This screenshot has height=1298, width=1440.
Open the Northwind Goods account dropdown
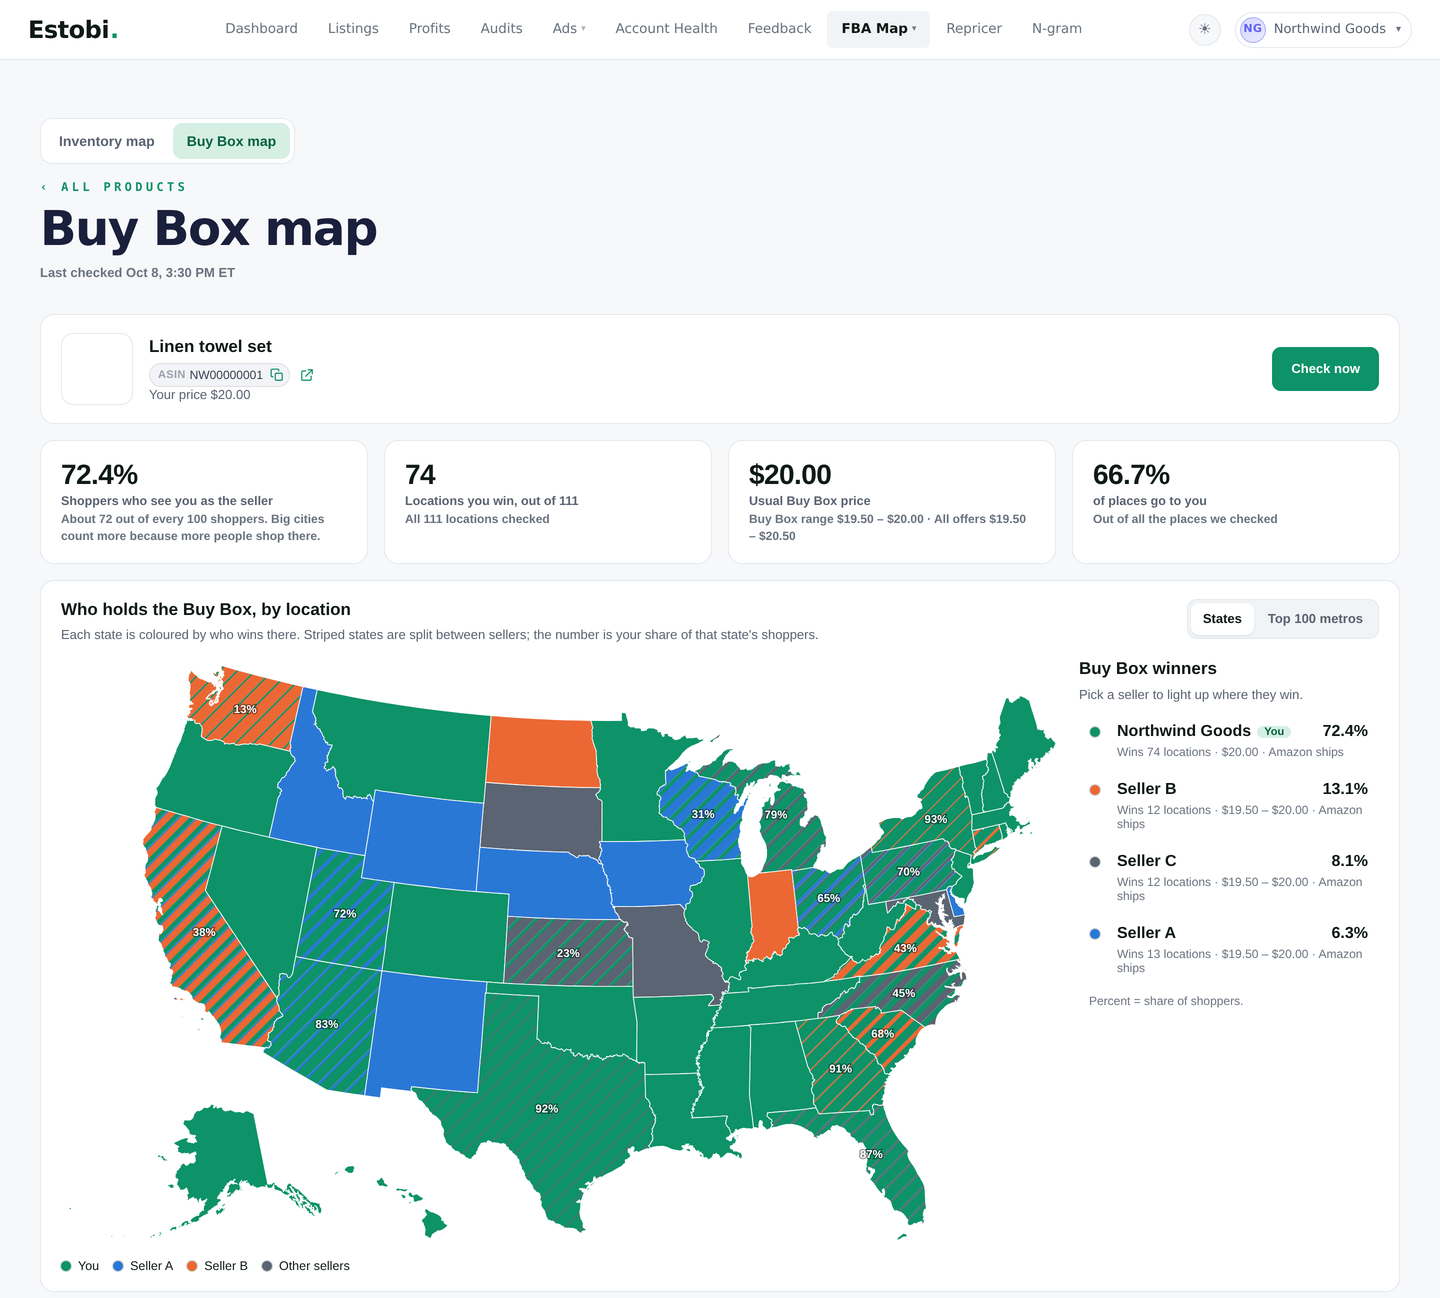tap(1323, 29)
